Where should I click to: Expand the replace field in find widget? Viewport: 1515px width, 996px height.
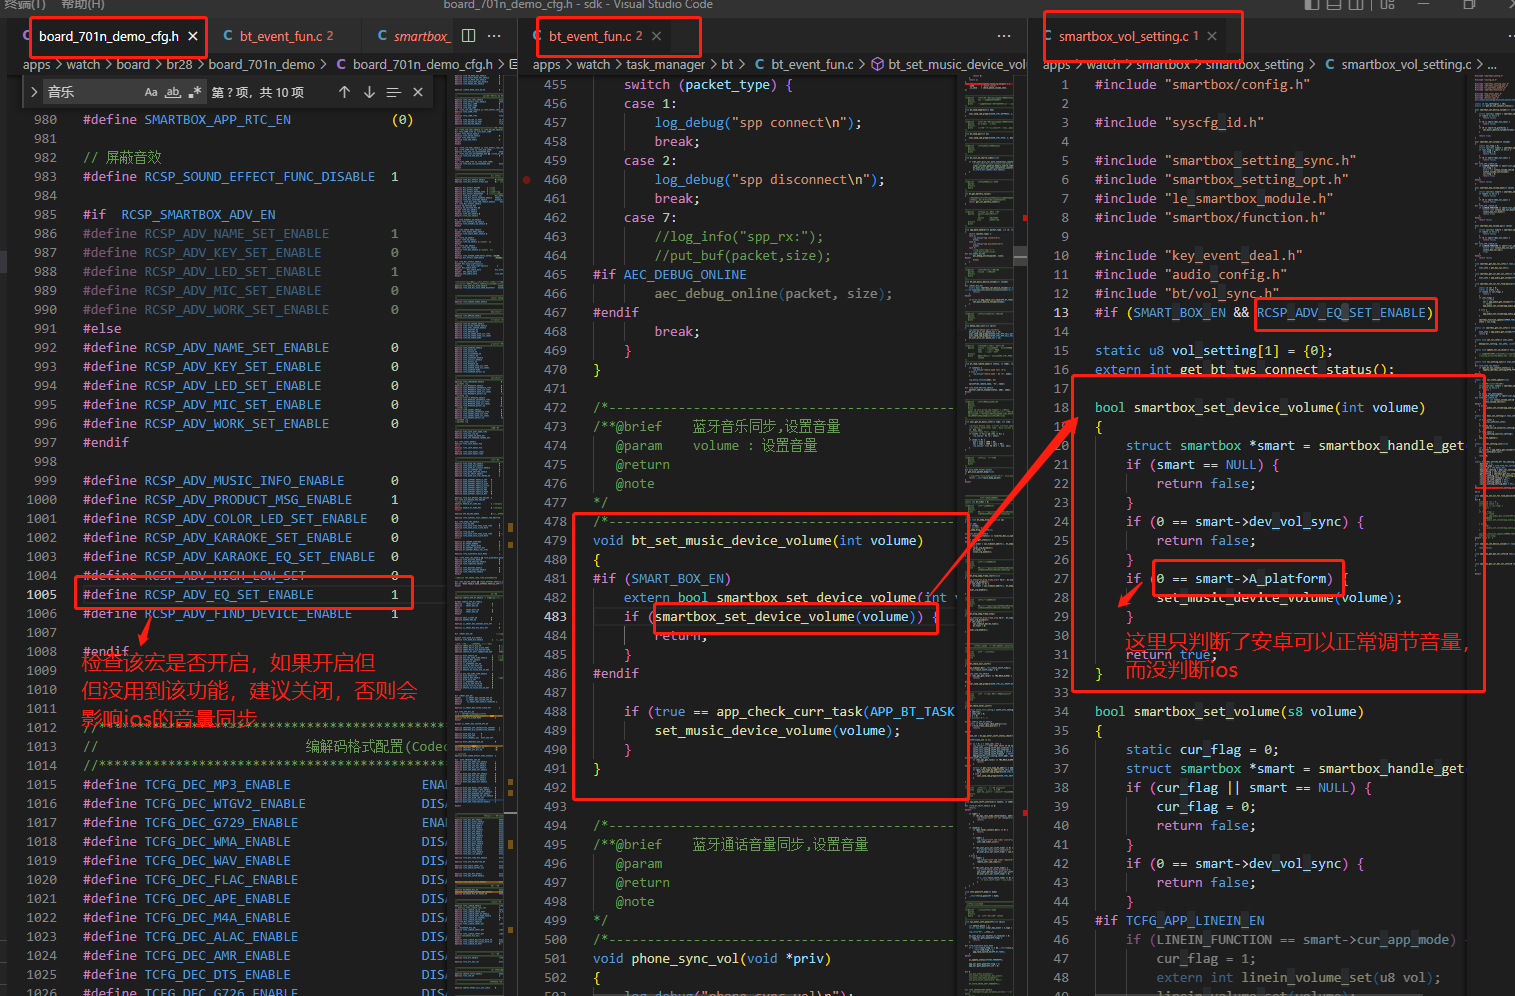34,92
